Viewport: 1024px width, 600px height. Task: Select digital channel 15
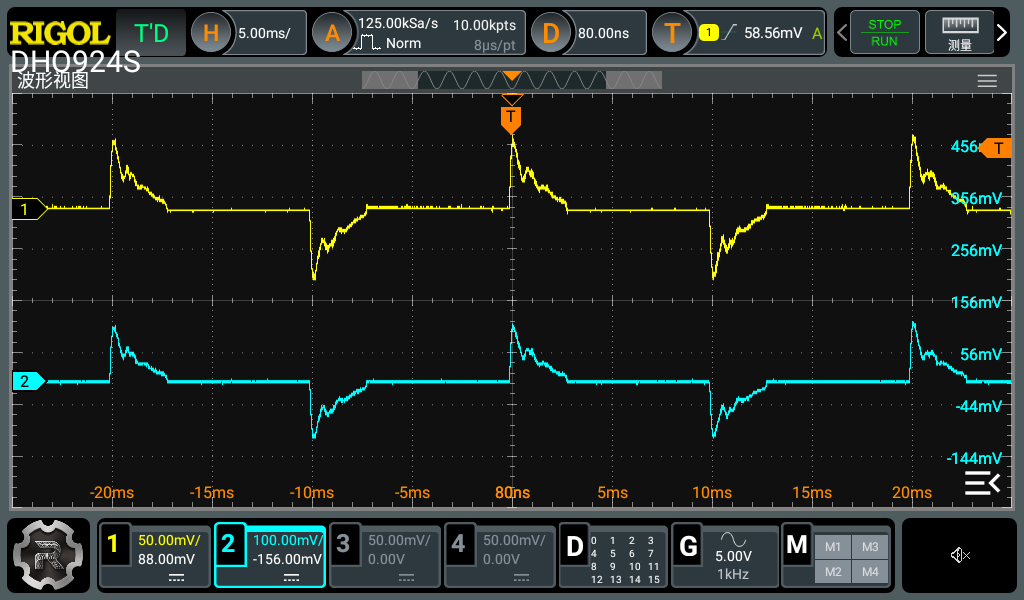coord(653,580)
